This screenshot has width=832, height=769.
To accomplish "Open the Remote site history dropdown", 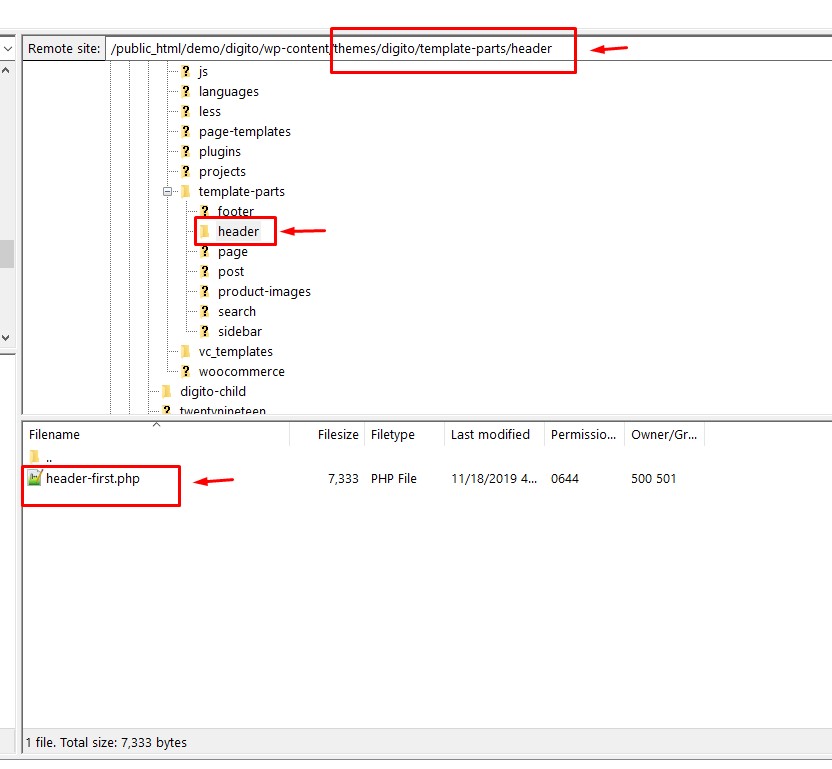I will tap(9, 47).
